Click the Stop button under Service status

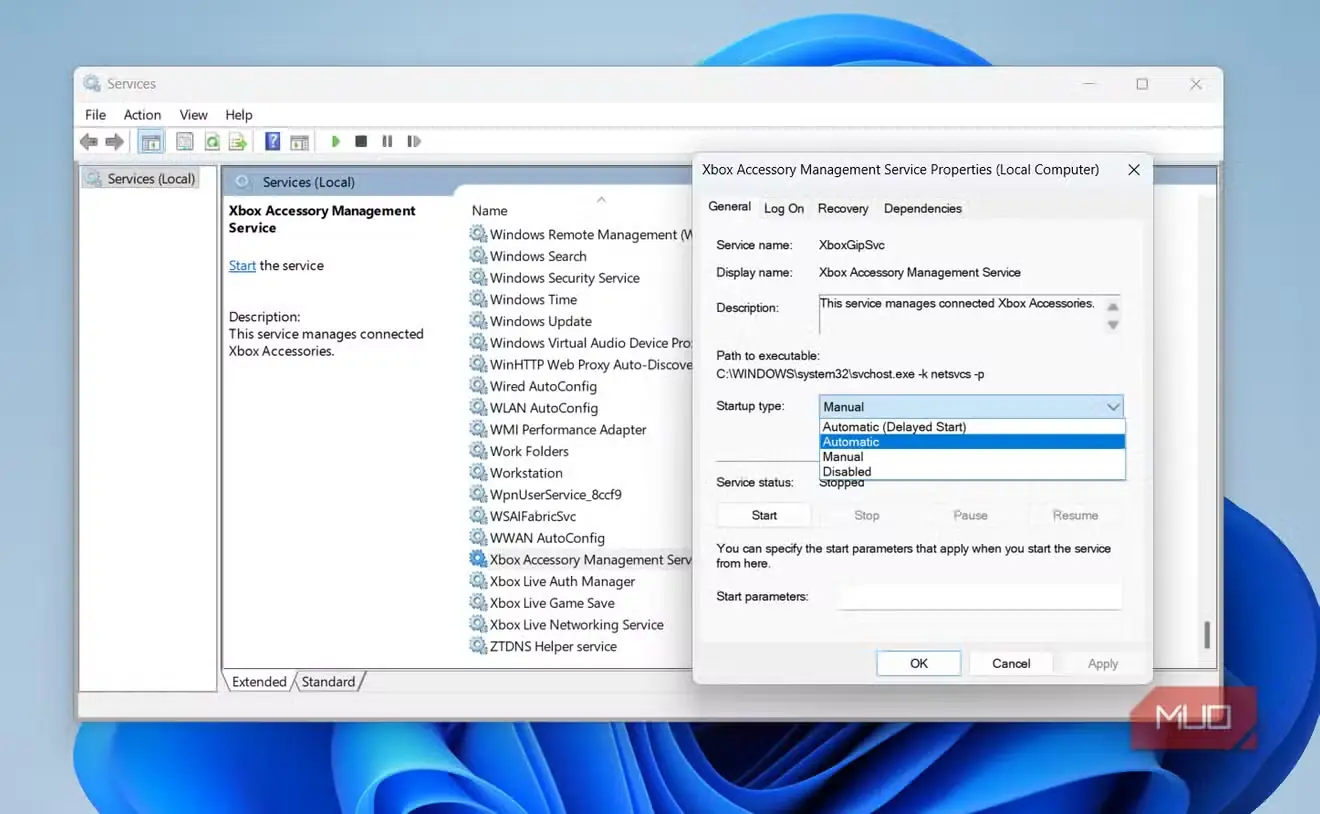[x=867, y=515]
